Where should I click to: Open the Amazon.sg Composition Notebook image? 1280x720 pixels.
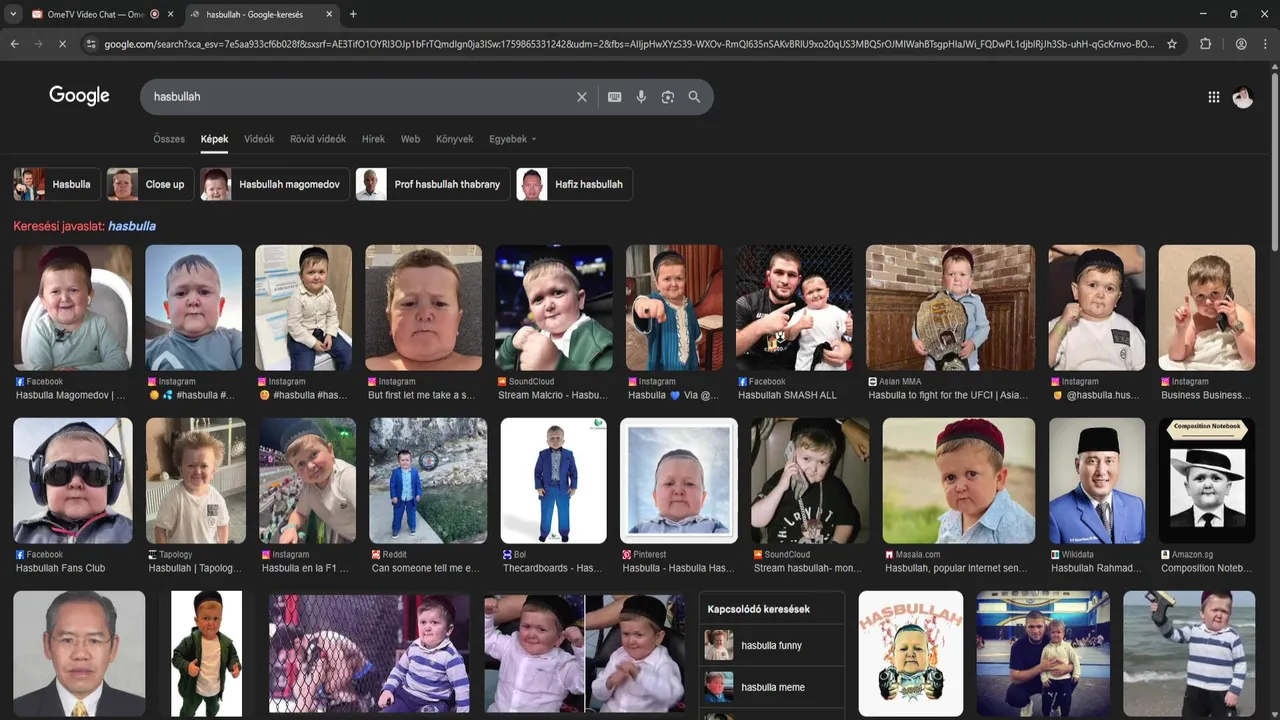click(x=1206, y=481)
